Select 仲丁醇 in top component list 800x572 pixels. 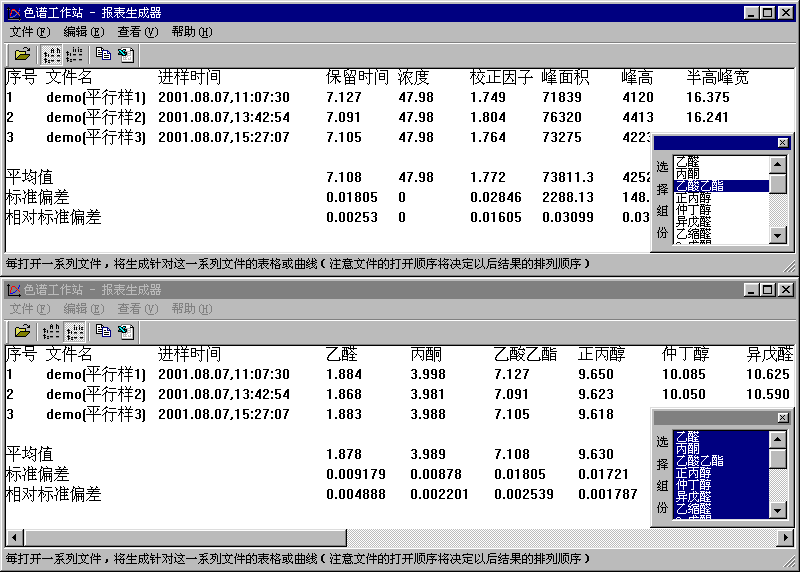[x=721, y=210]
